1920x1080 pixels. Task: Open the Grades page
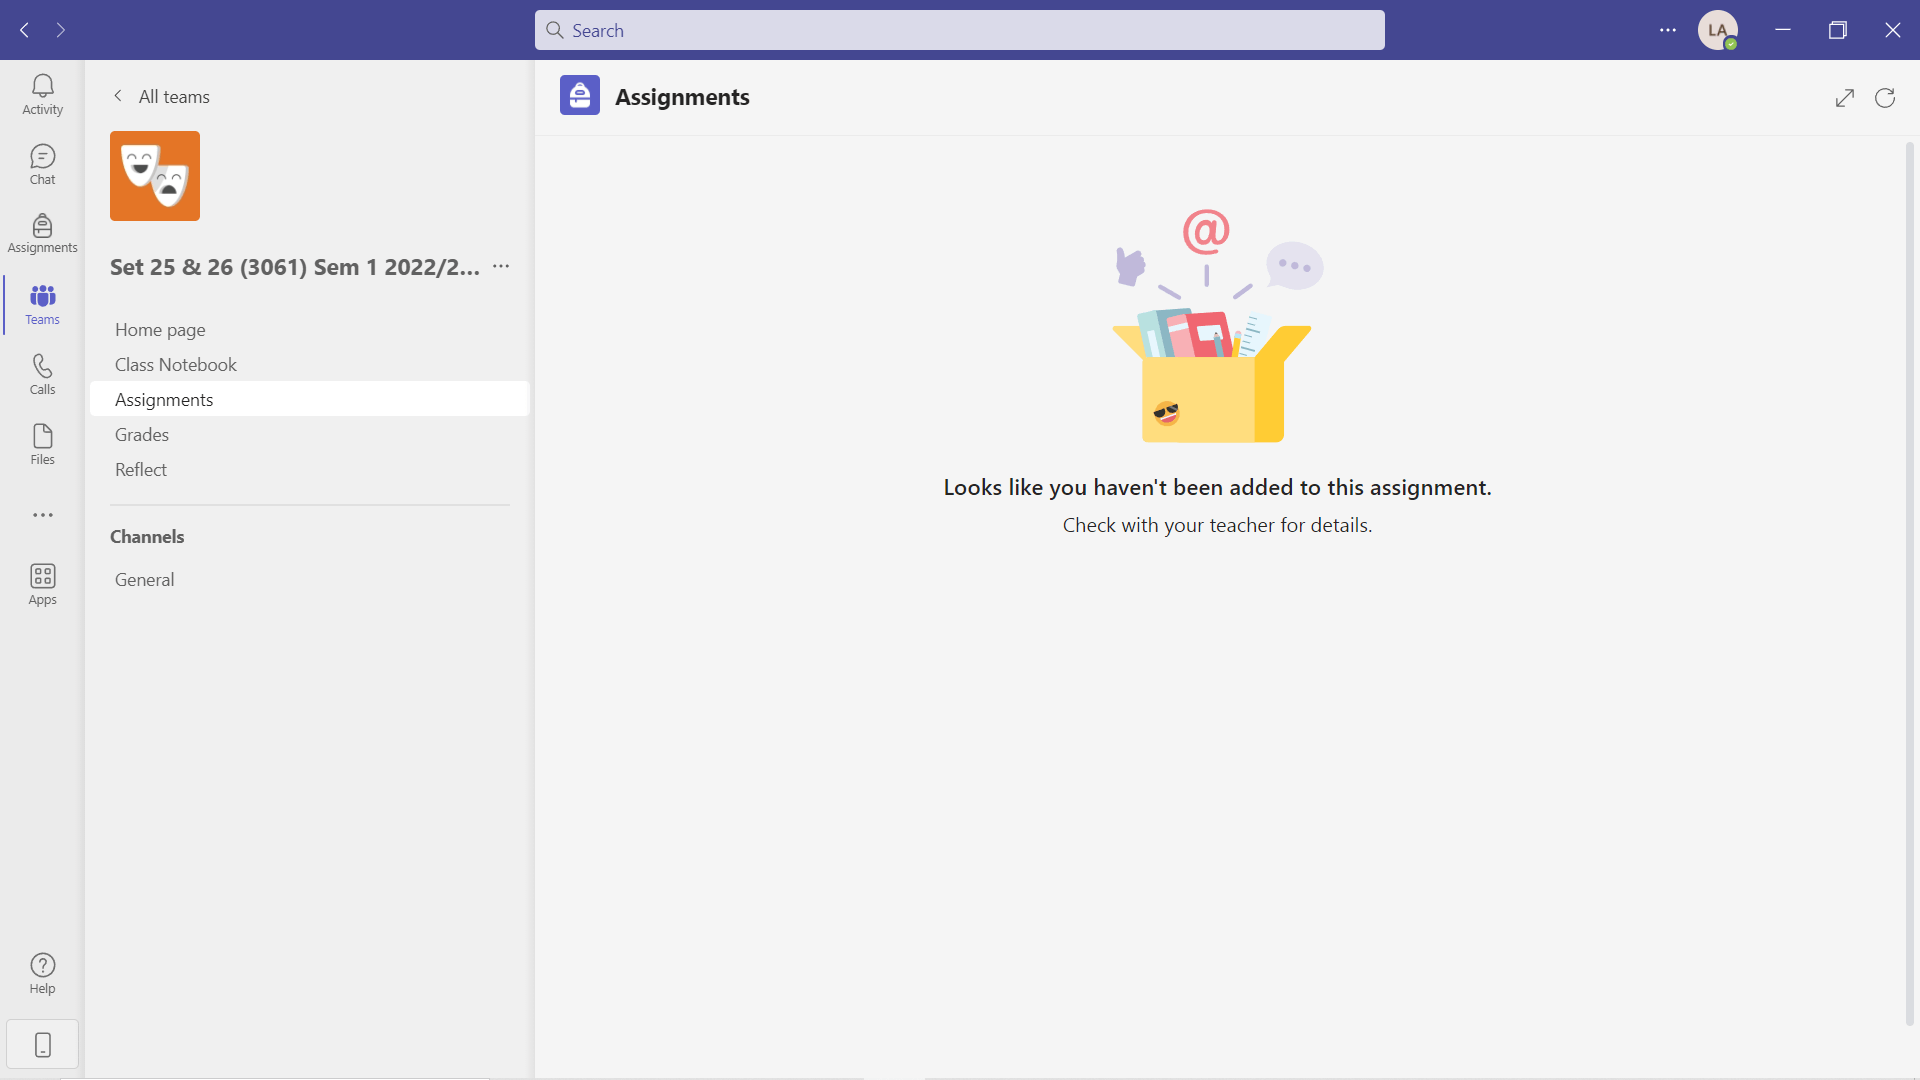coord(310,434)
